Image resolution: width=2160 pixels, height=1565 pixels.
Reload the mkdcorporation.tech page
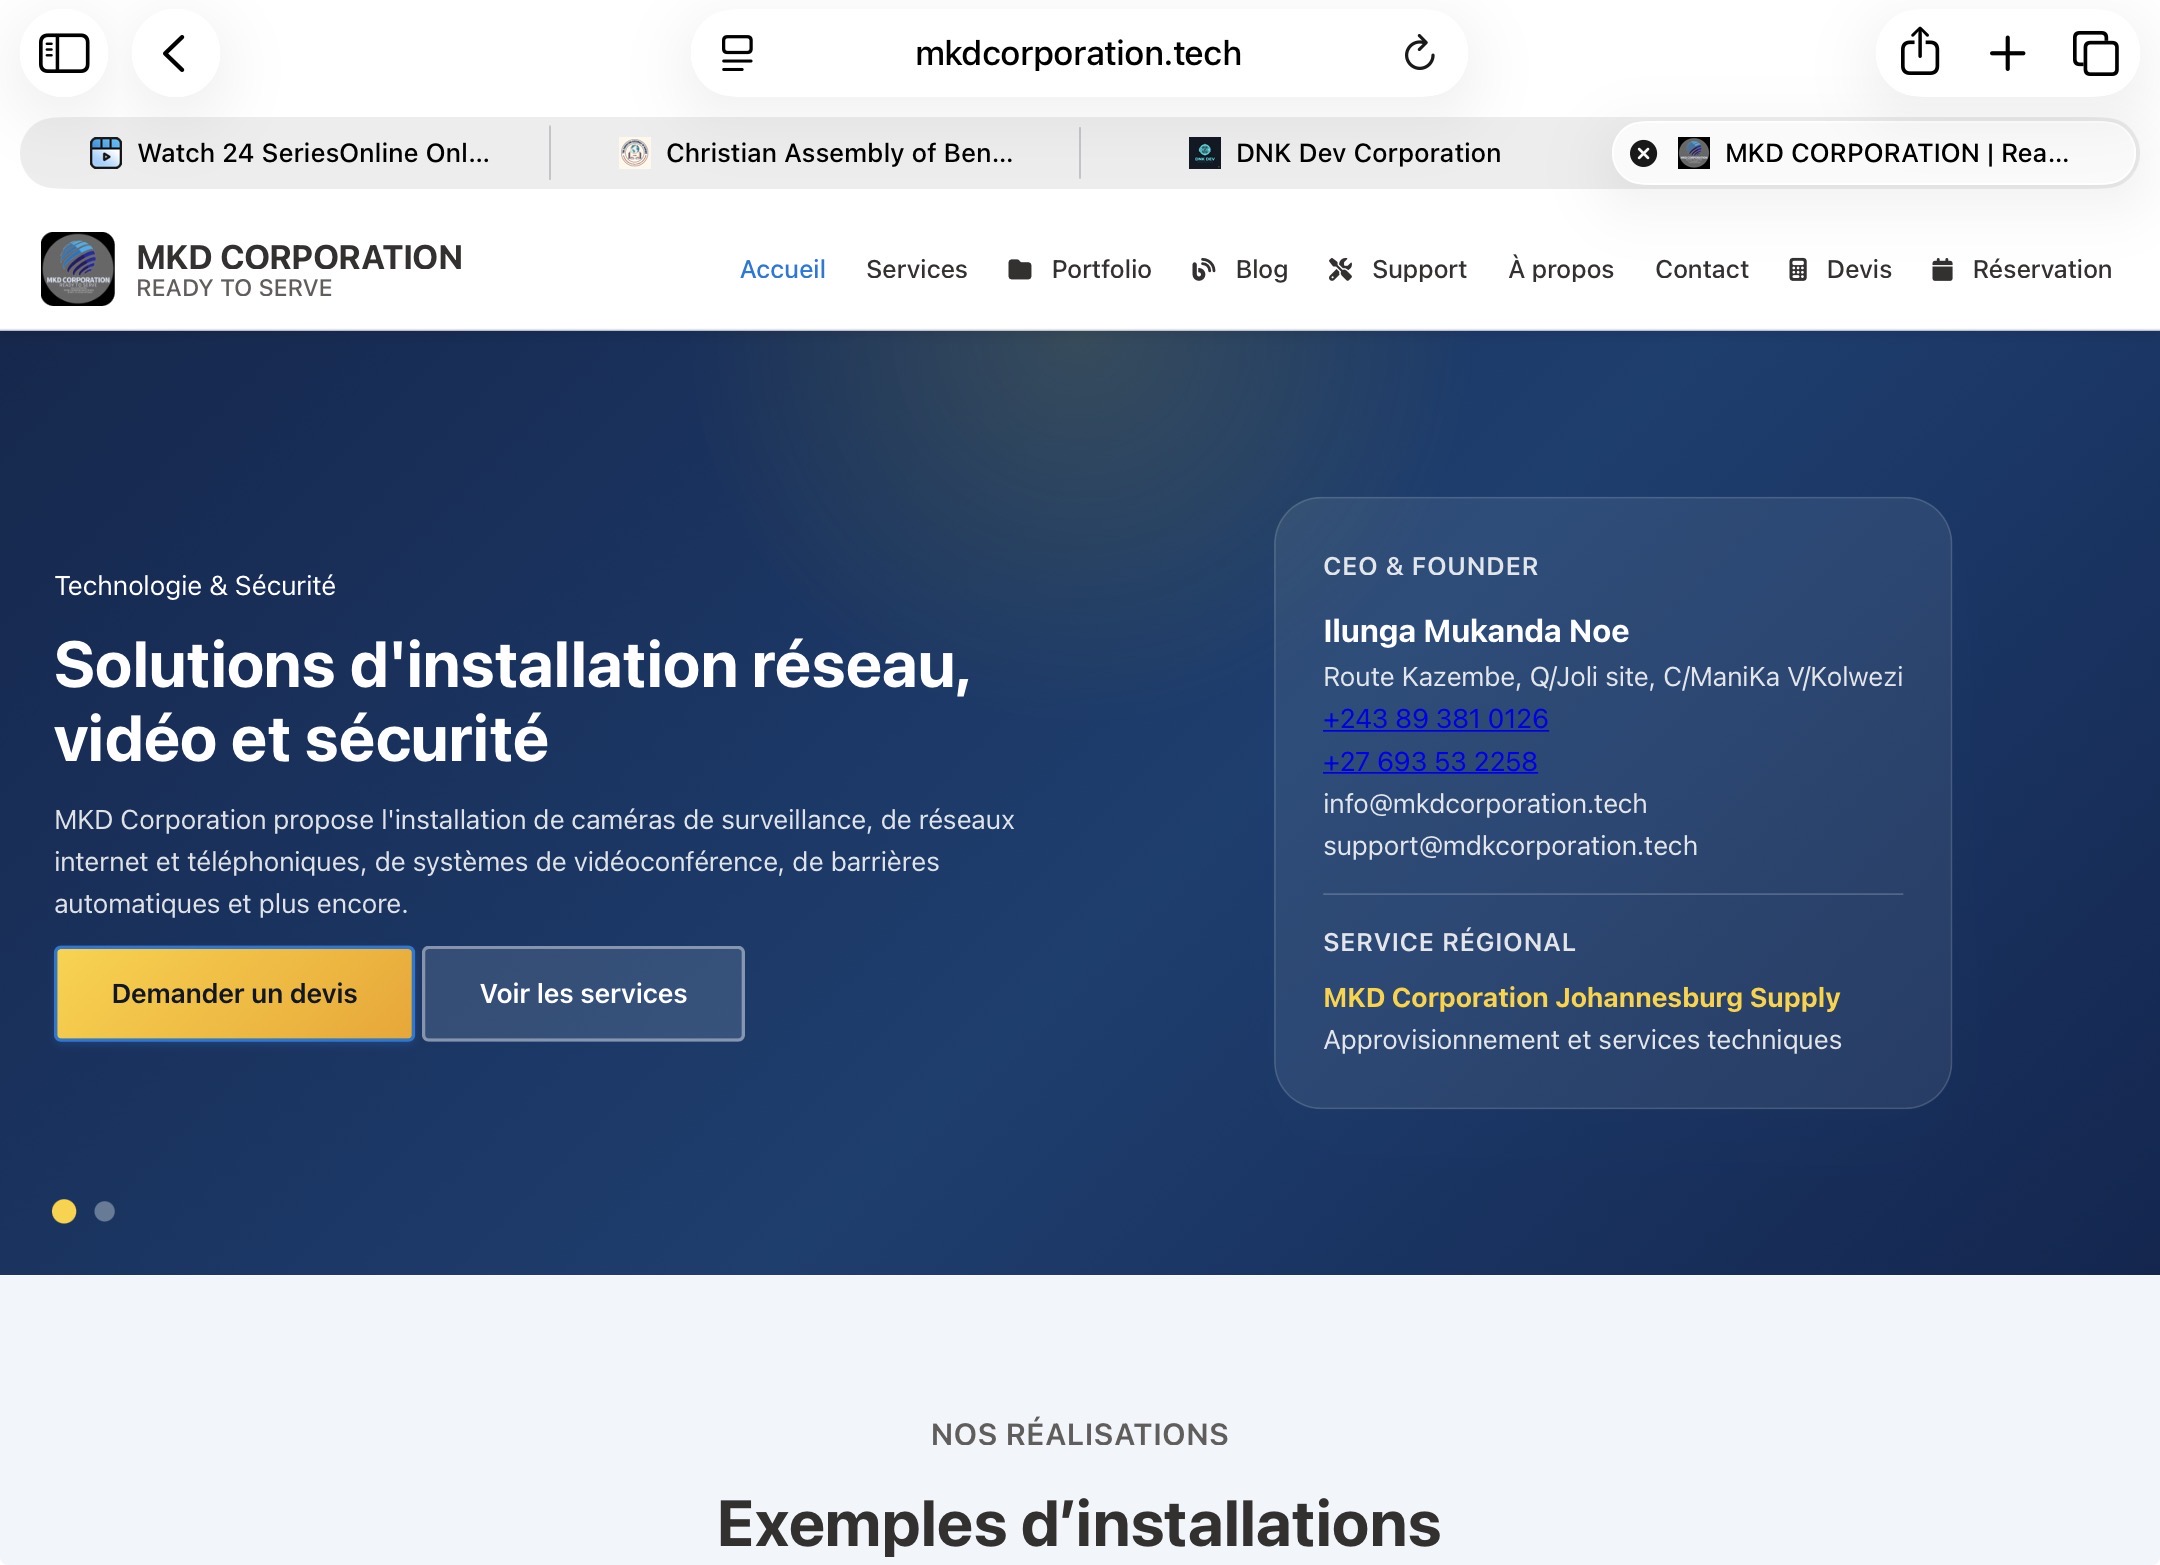tap(1418, 53)
